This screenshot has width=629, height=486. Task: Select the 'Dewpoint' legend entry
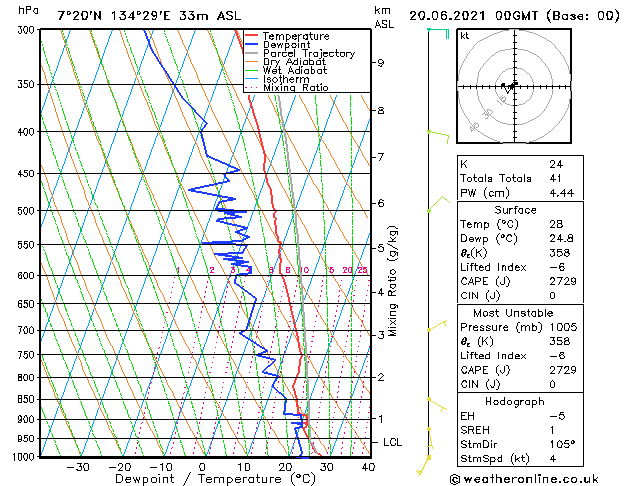pos(286,45)
